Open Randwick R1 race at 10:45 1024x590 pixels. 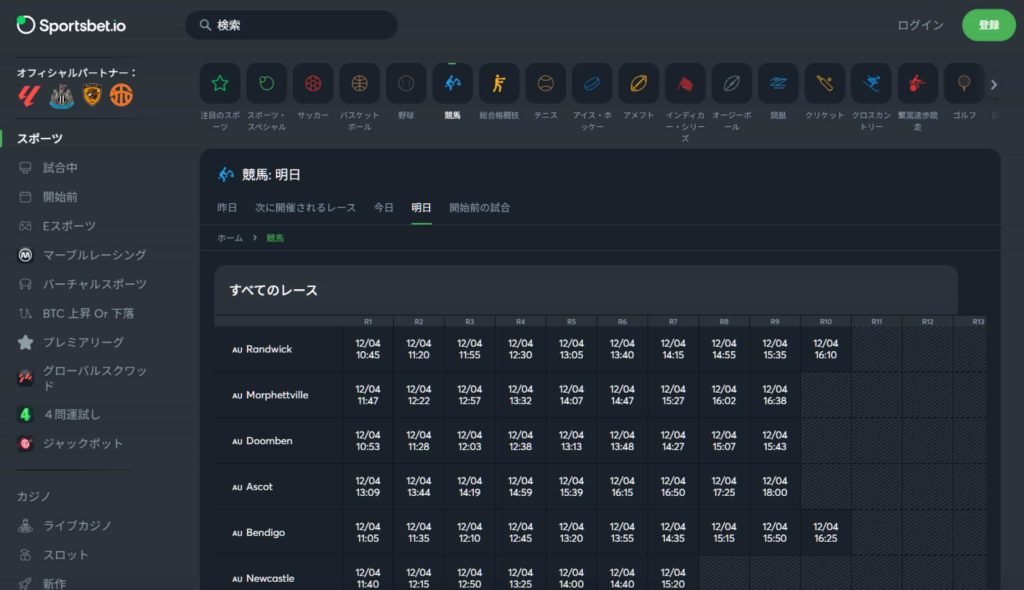tap(368, 349)
